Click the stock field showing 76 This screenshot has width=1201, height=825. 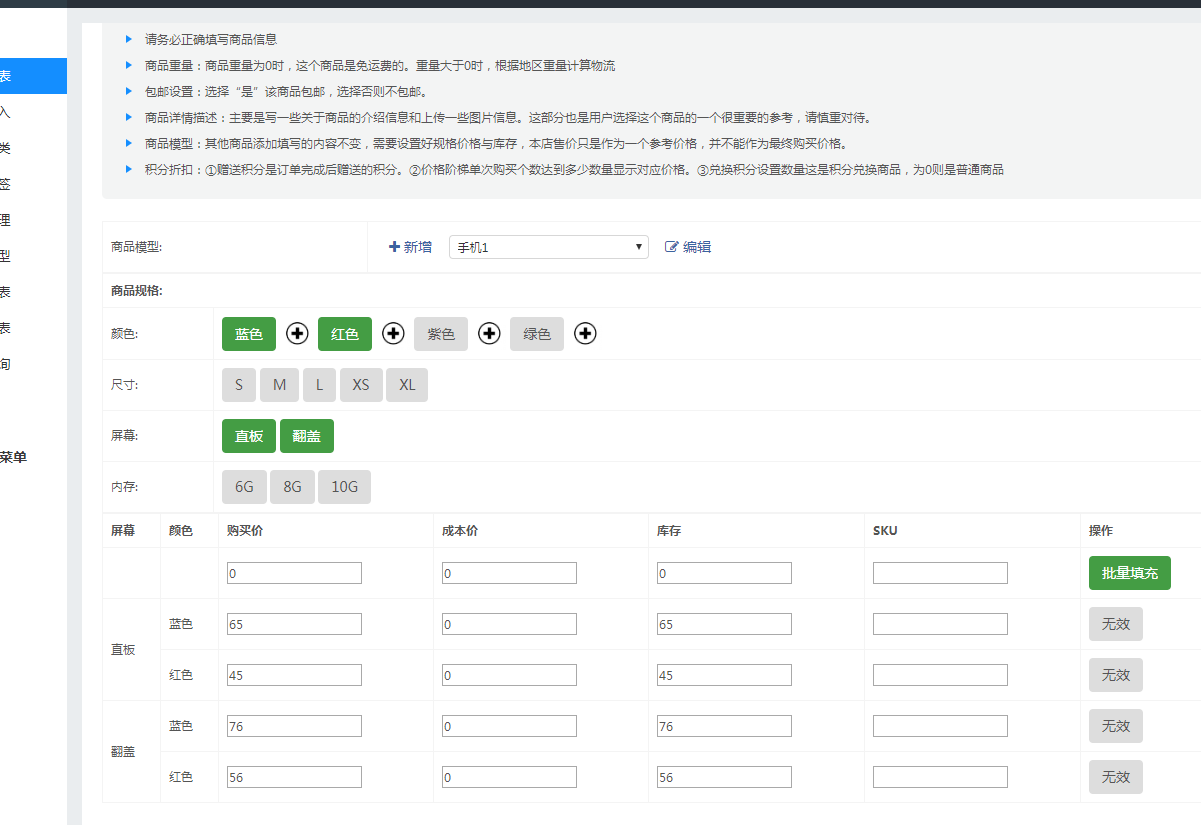point(724,726)
